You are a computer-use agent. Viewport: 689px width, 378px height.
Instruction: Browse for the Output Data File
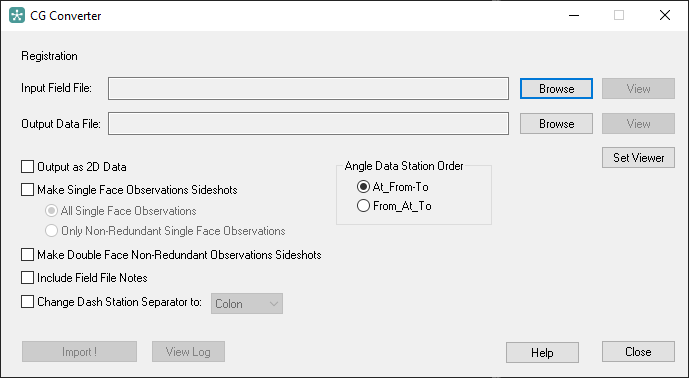pyautogui.click(x=556, y=124)
